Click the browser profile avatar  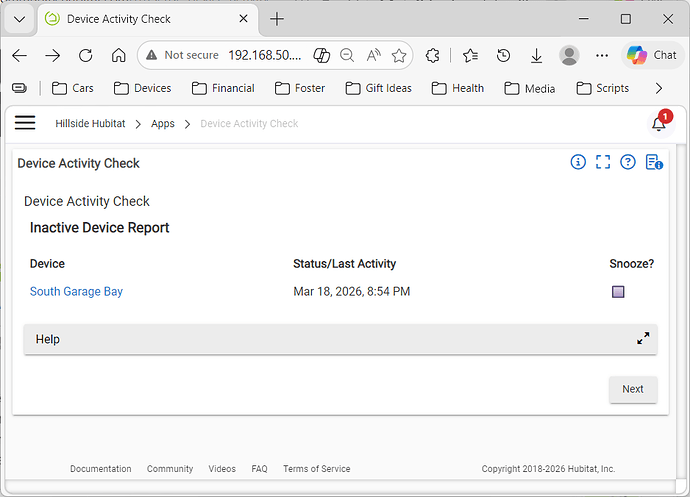[x=569, y=55]
